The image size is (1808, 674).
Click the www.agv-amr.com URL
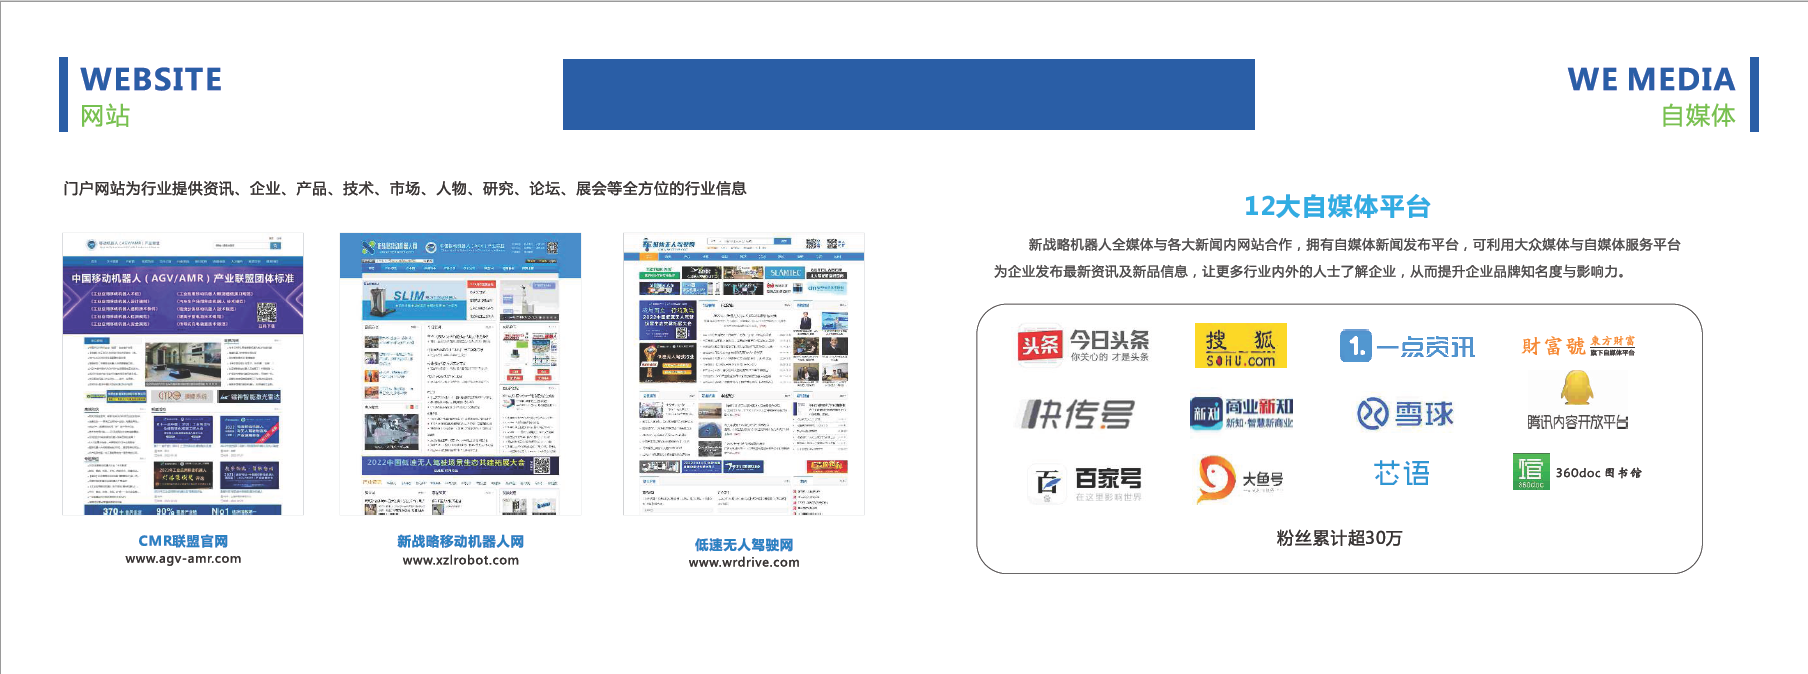183,559
